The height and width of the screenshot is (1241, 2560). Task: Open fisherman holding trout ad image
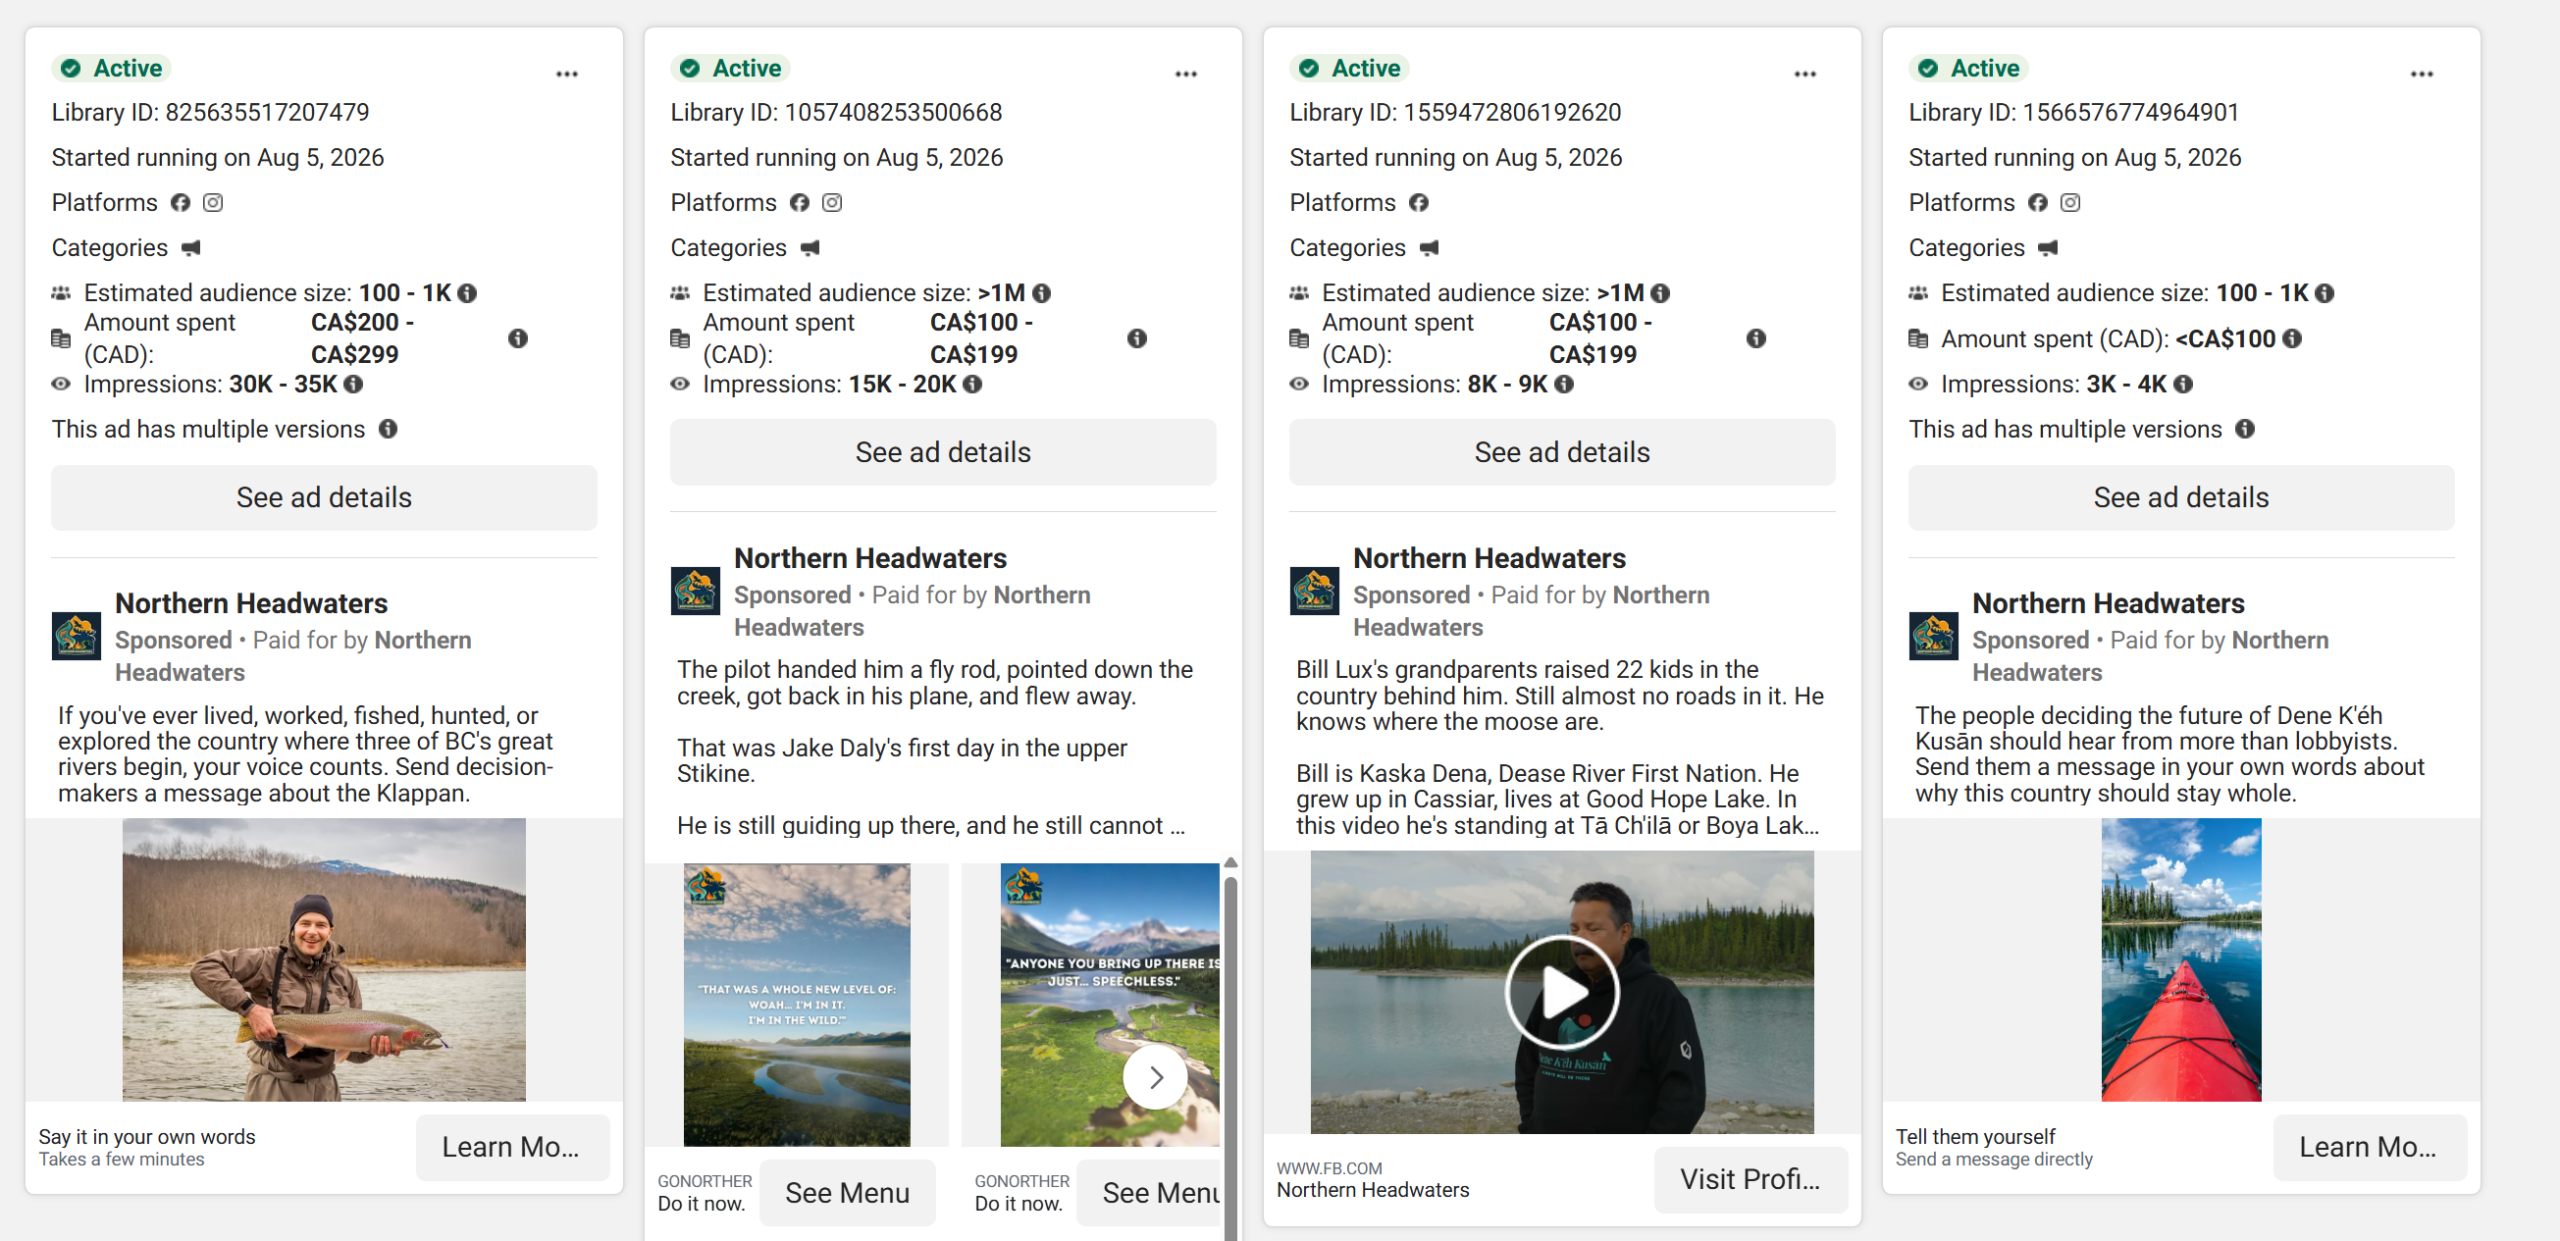(324, 960)
